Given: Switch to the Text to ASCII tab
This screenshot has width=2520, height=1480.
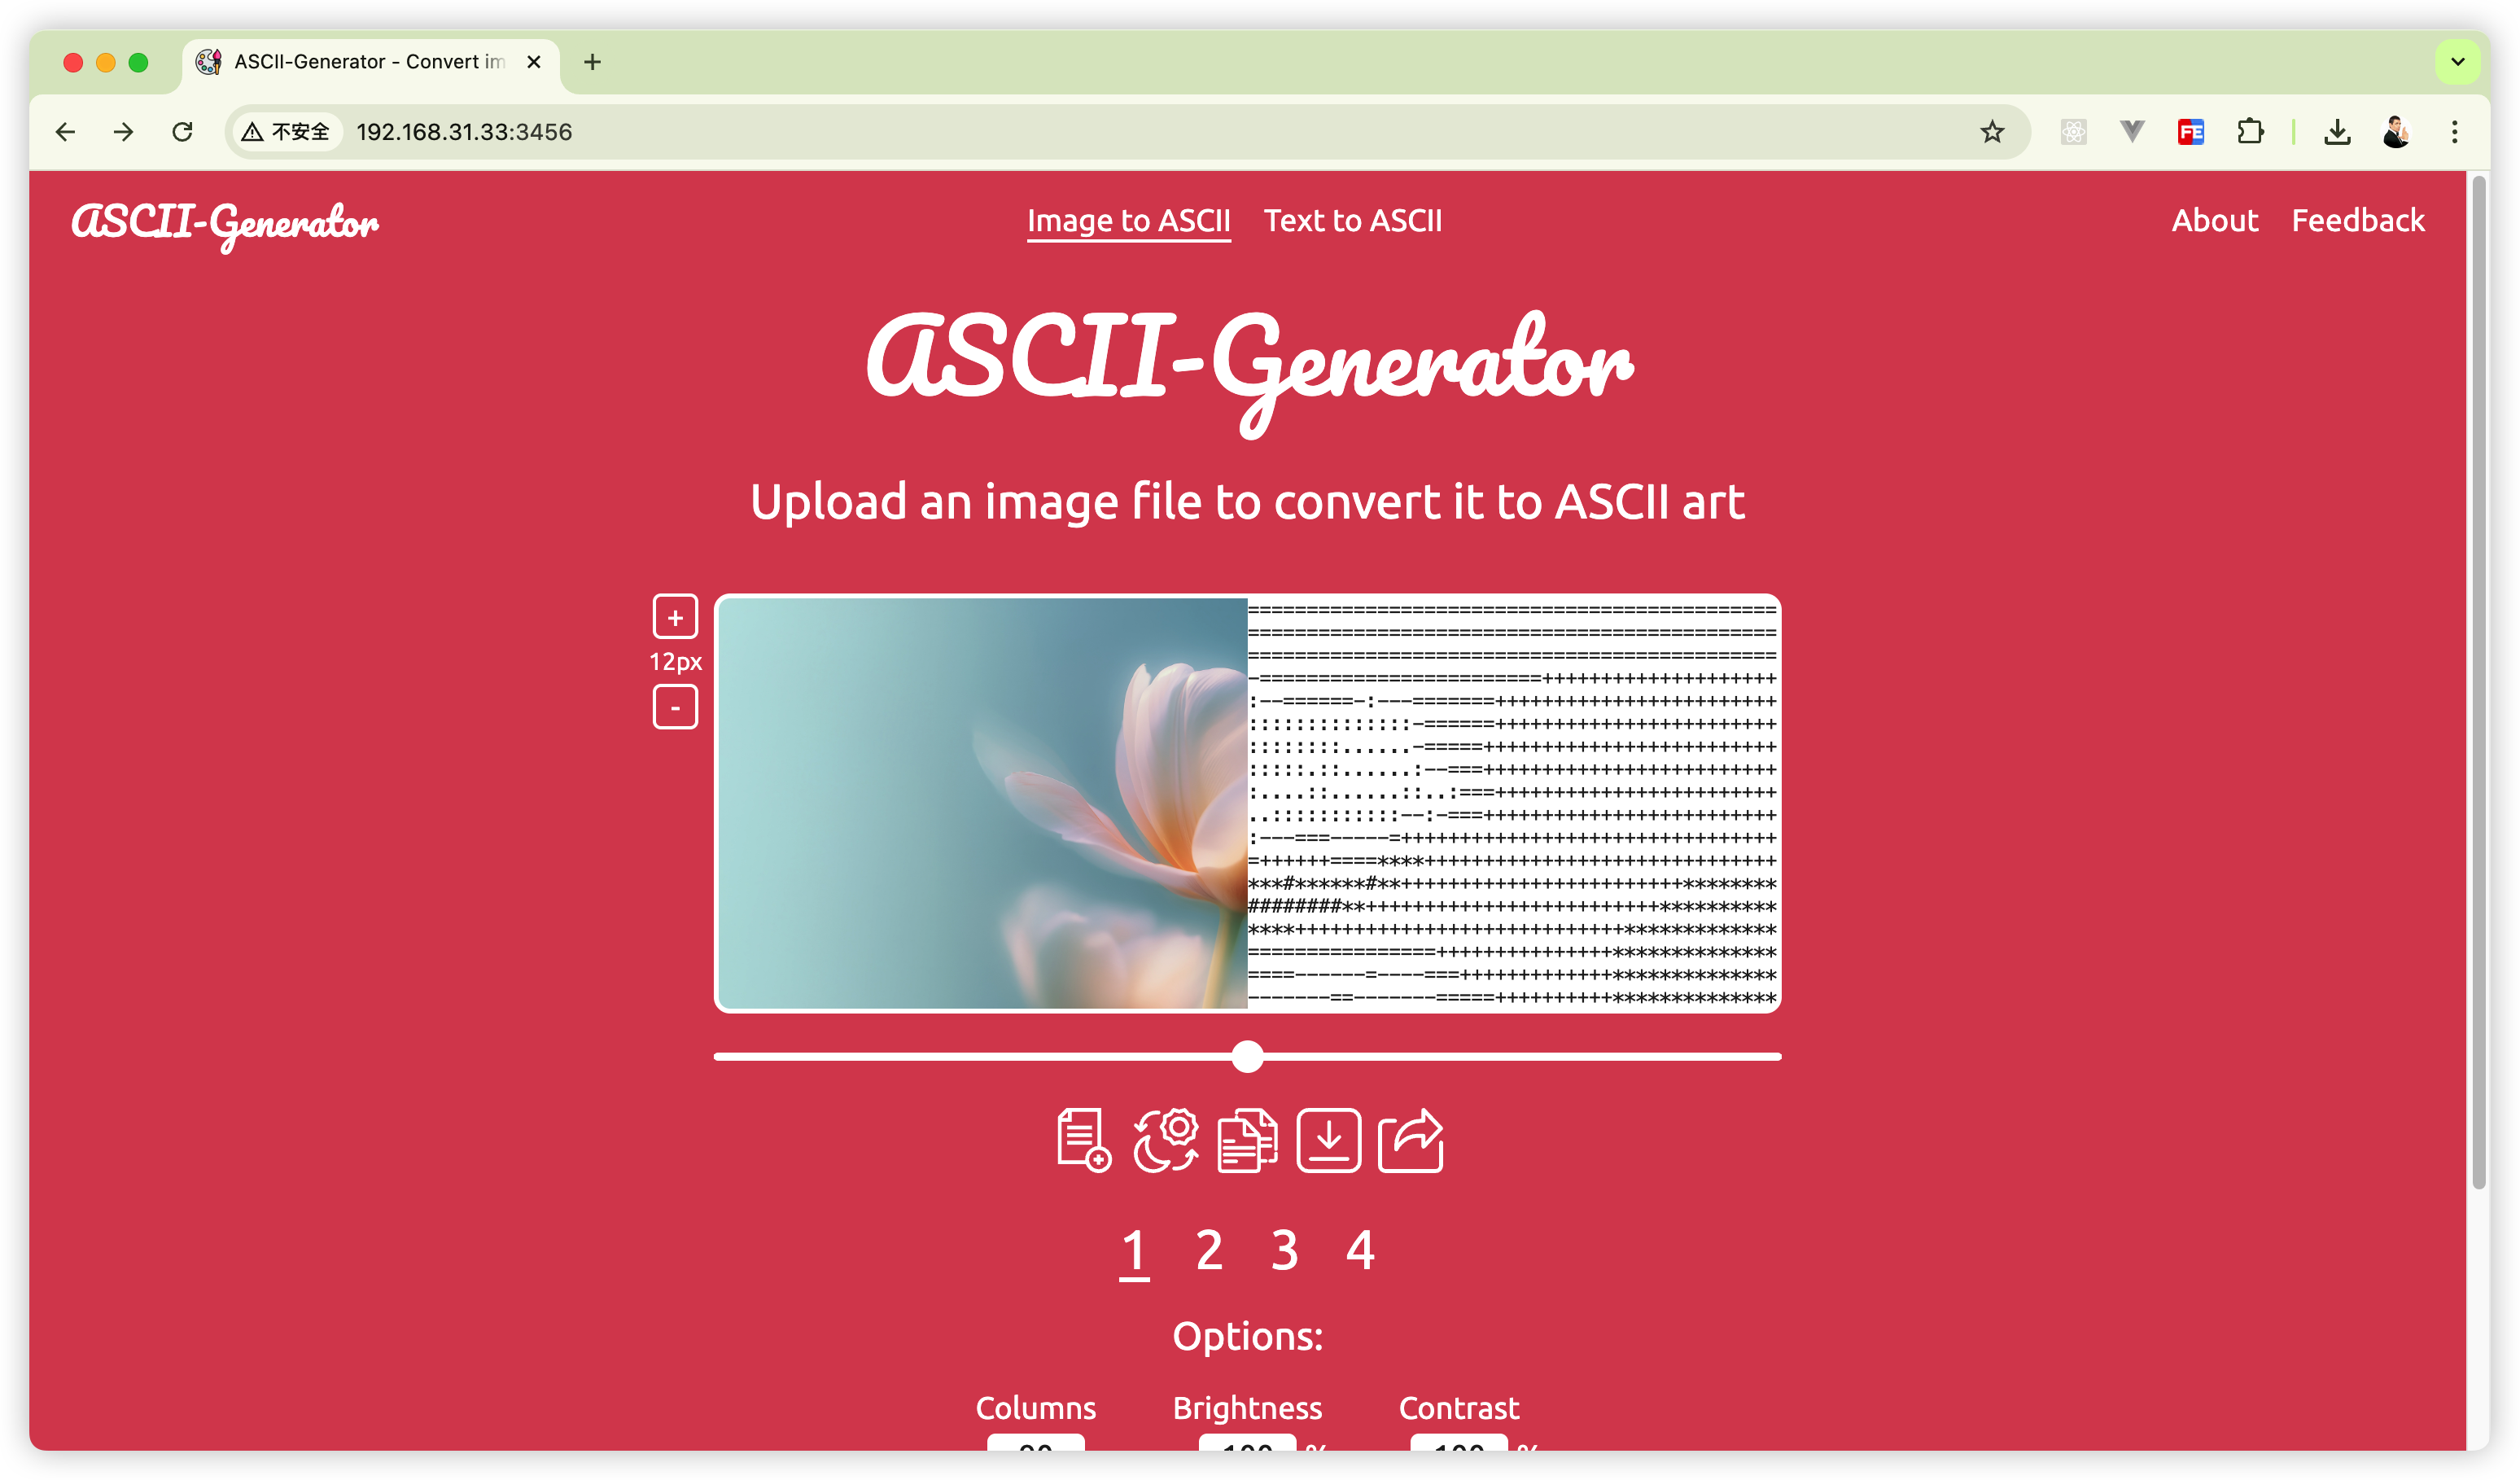Looking at the screenshot, I should [1352, 220].
